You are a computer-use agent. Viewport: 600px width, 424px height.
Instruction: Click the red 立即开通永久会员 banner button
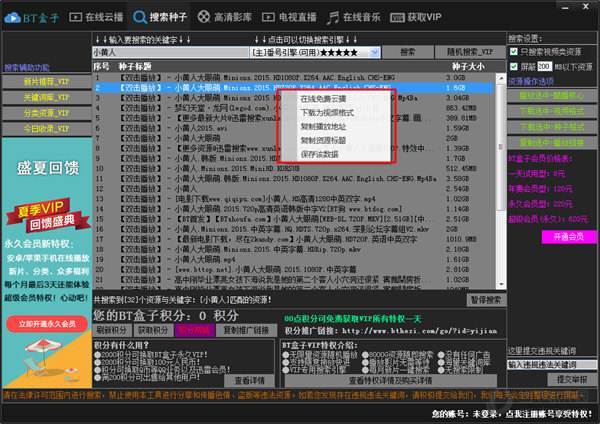tap(47, 324)
